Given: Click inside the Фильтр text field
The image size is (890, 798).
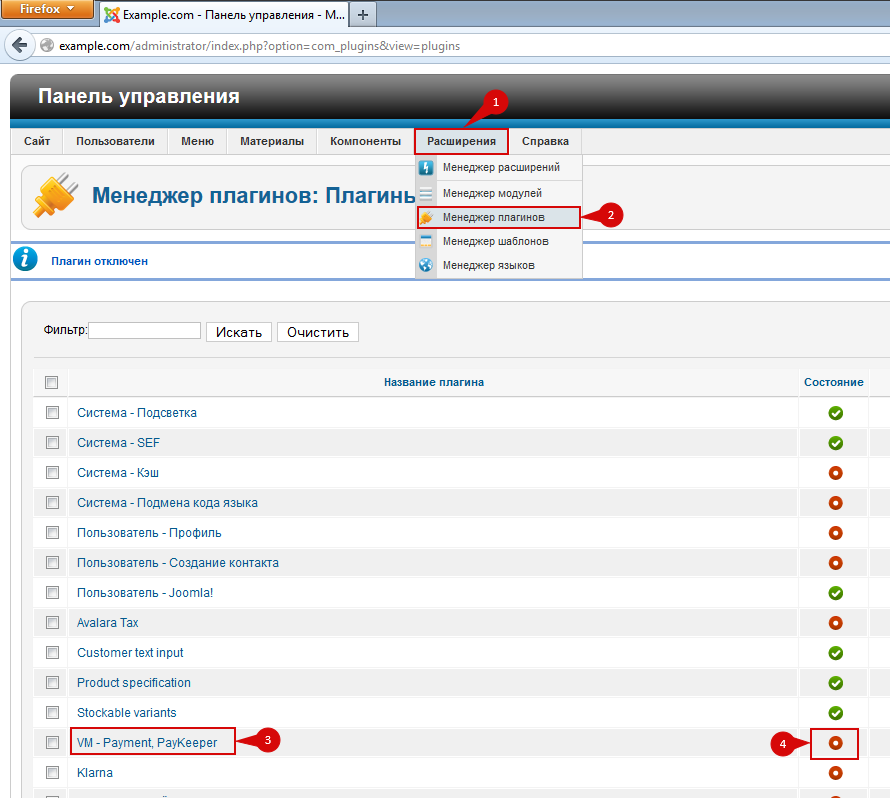Looking at the screenshot, I should (x=145, y=331).
